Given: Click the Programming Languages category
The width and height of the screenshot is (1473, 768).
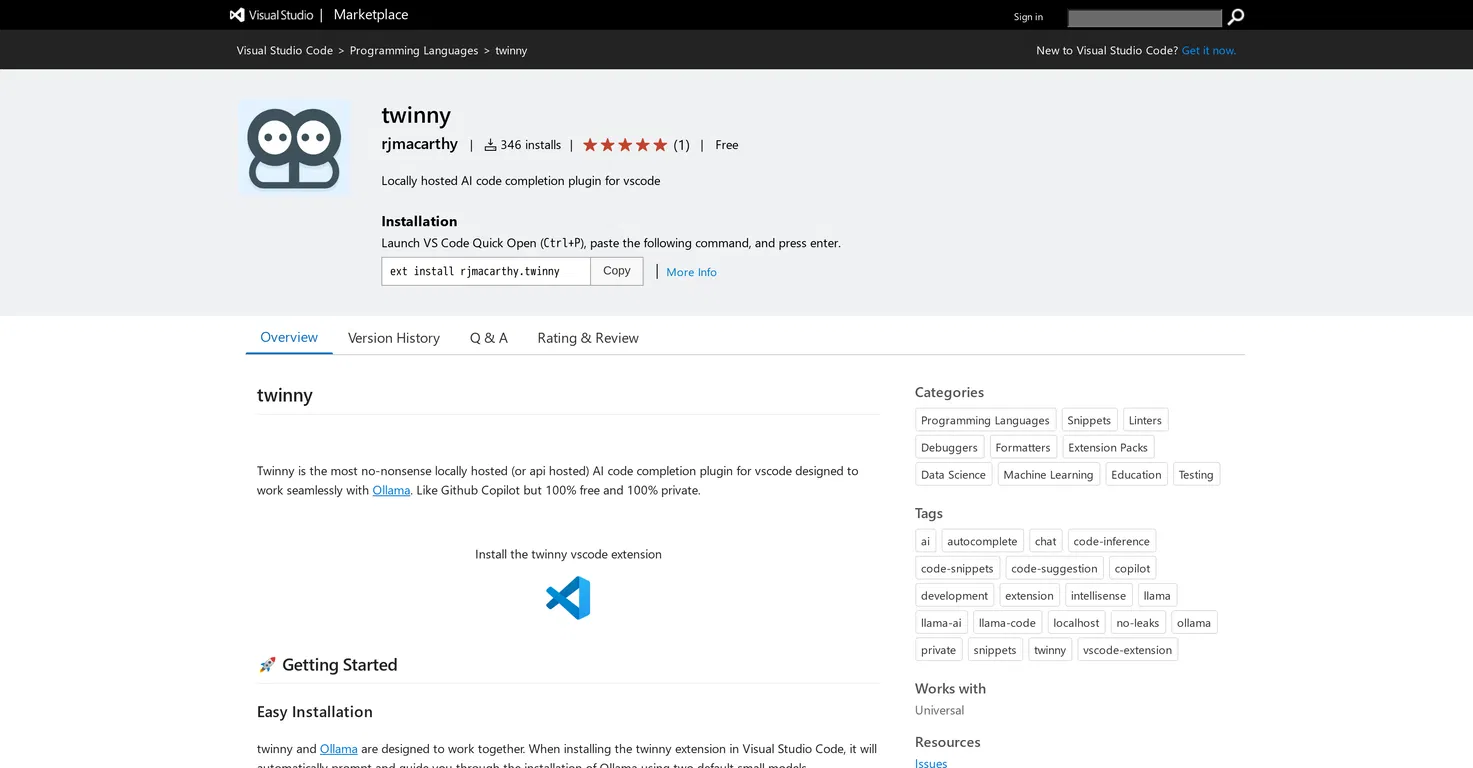Looking at the screenshot, I should pyautogui.click(x=985, y=420).
